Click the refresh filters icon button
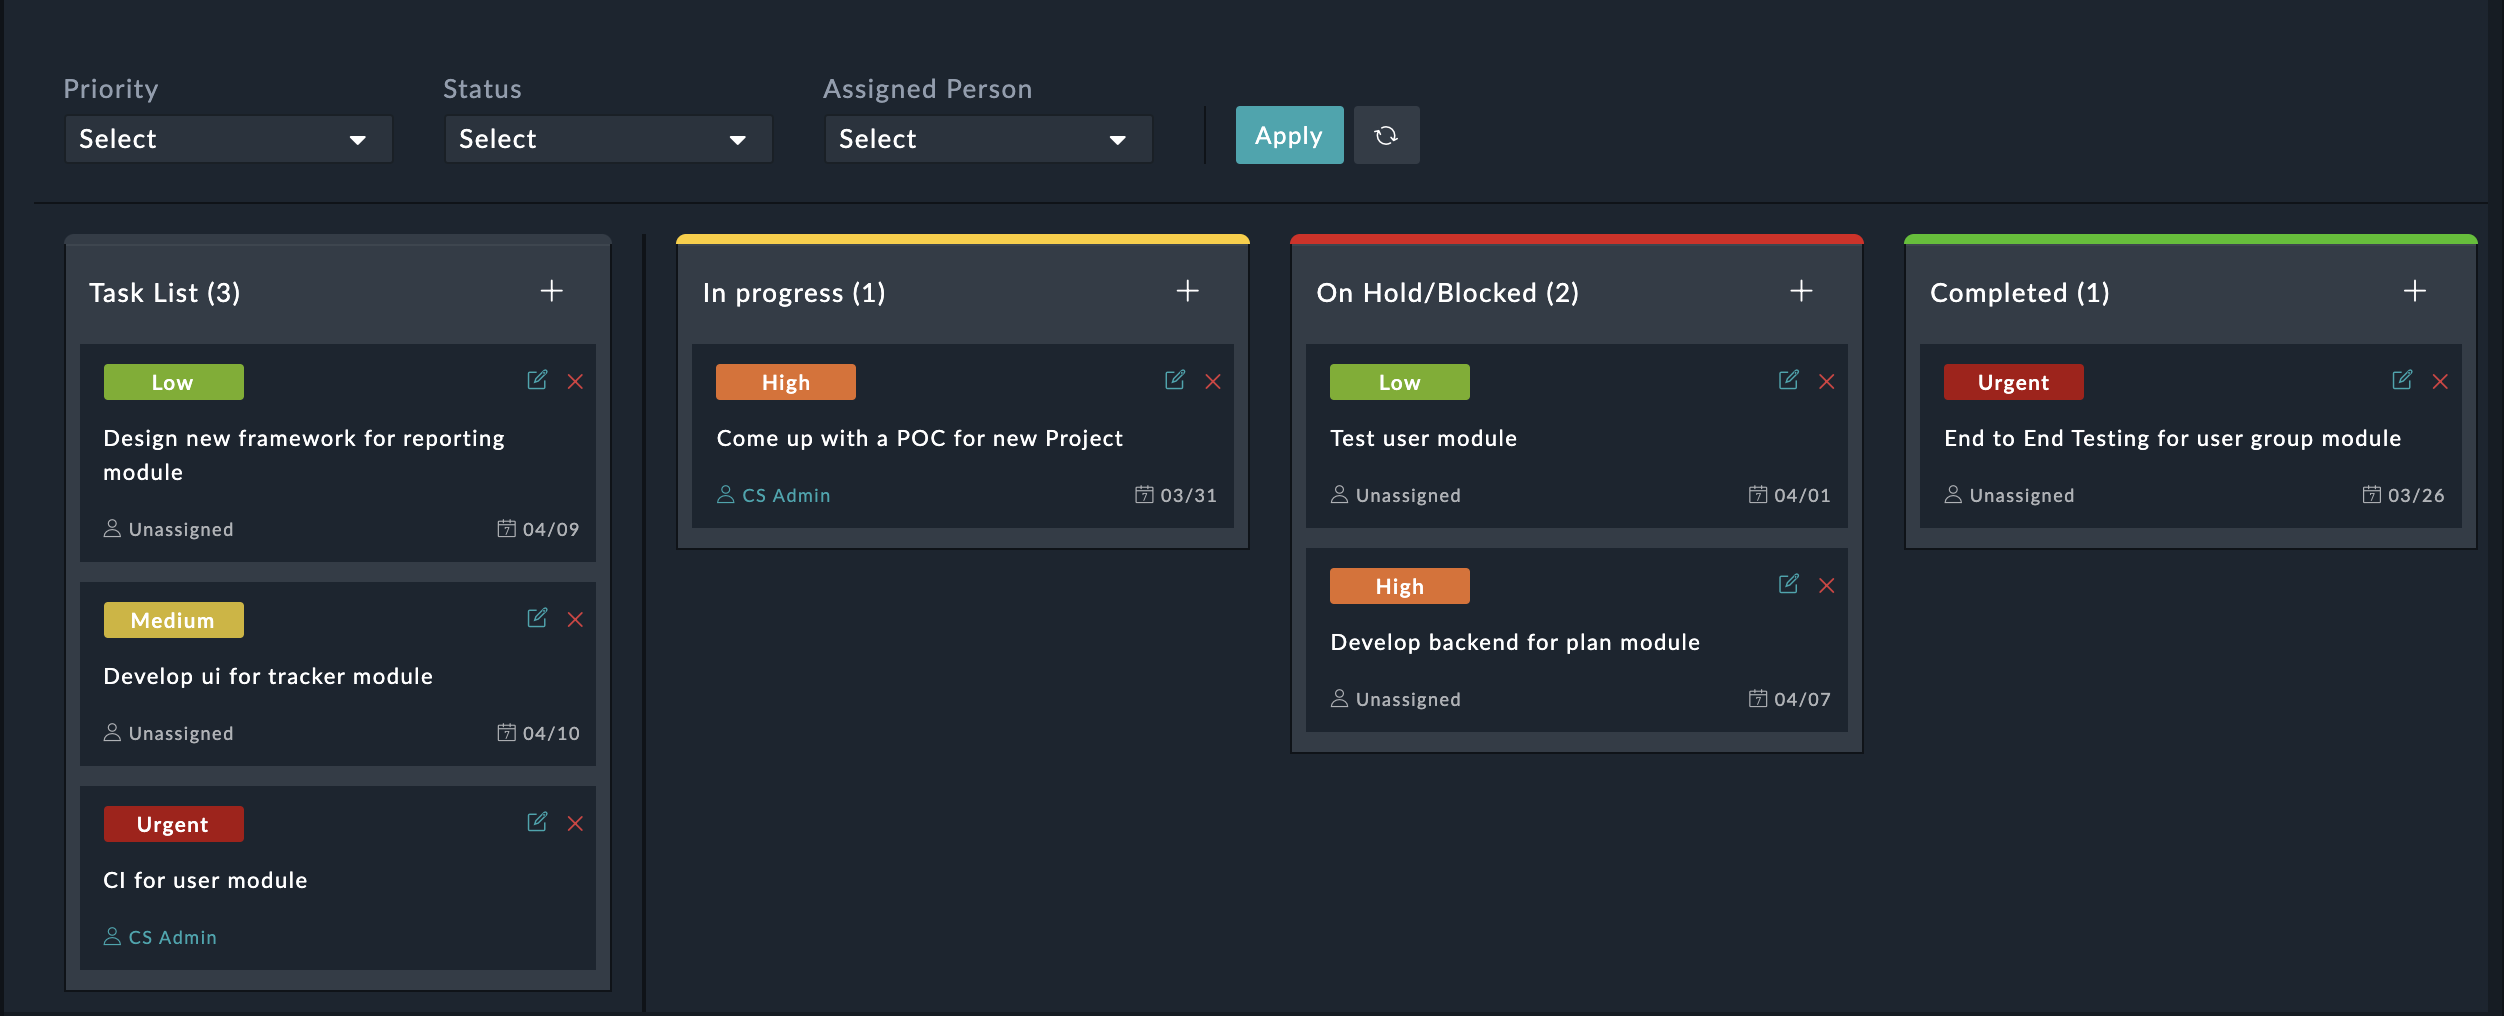2504x1016 pixels. coord(1386,135)
